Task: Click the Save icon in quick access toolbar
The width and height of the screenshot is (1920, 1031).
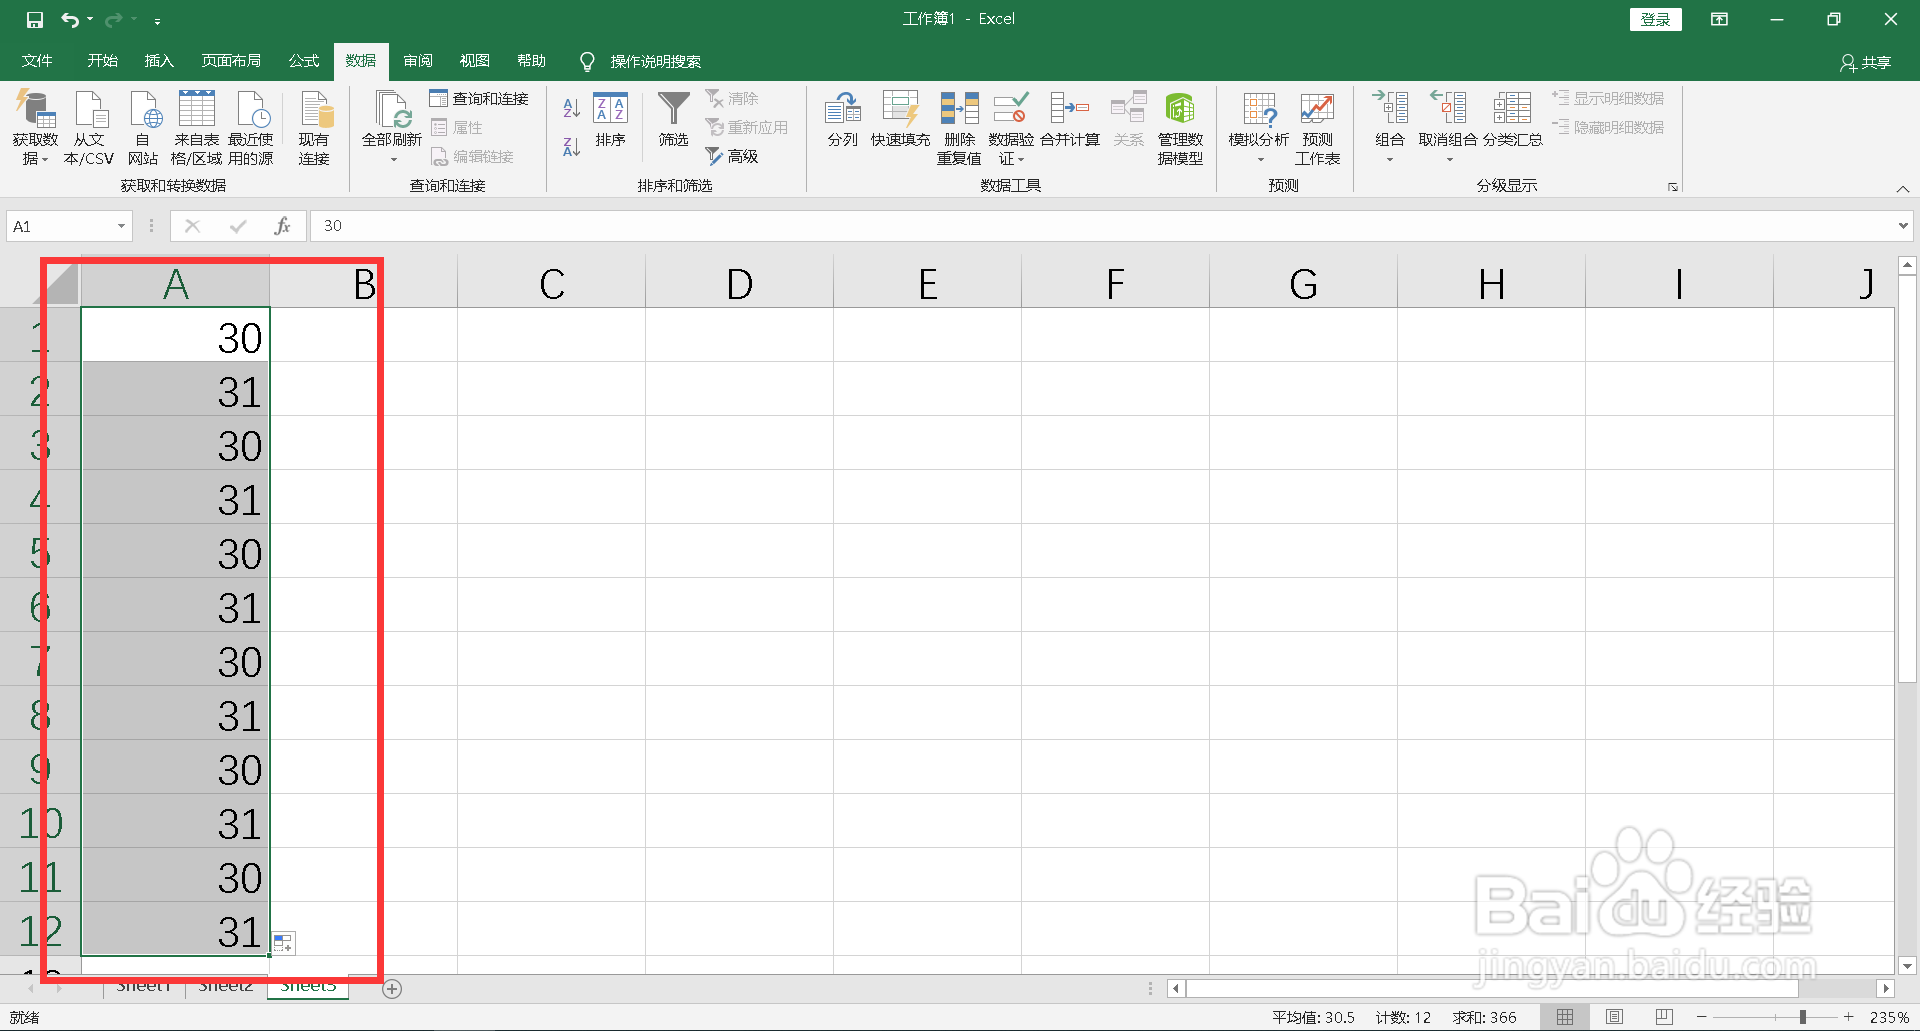Action: click(x=35, y=20)
